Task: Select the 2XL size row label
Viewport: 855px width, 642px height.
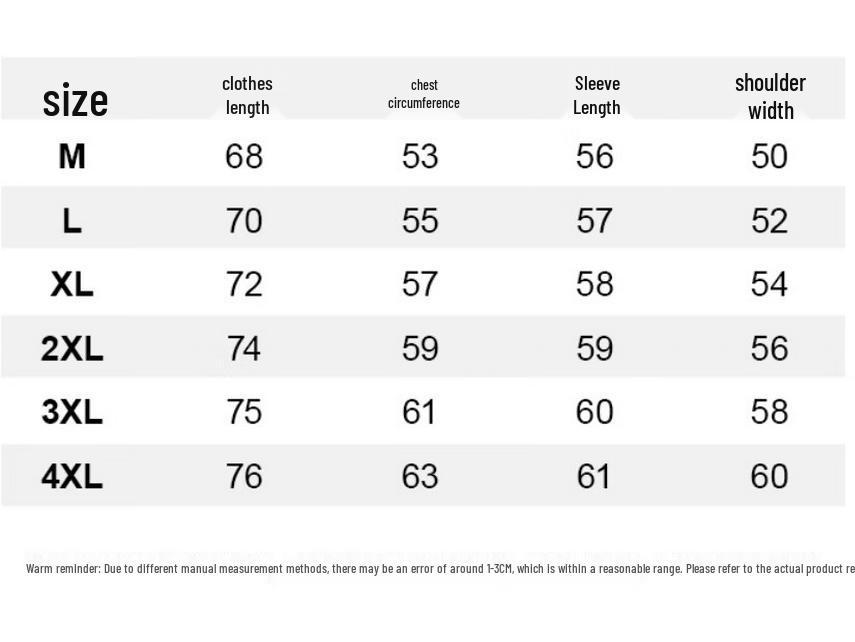Action: click(x=72, y=348)
